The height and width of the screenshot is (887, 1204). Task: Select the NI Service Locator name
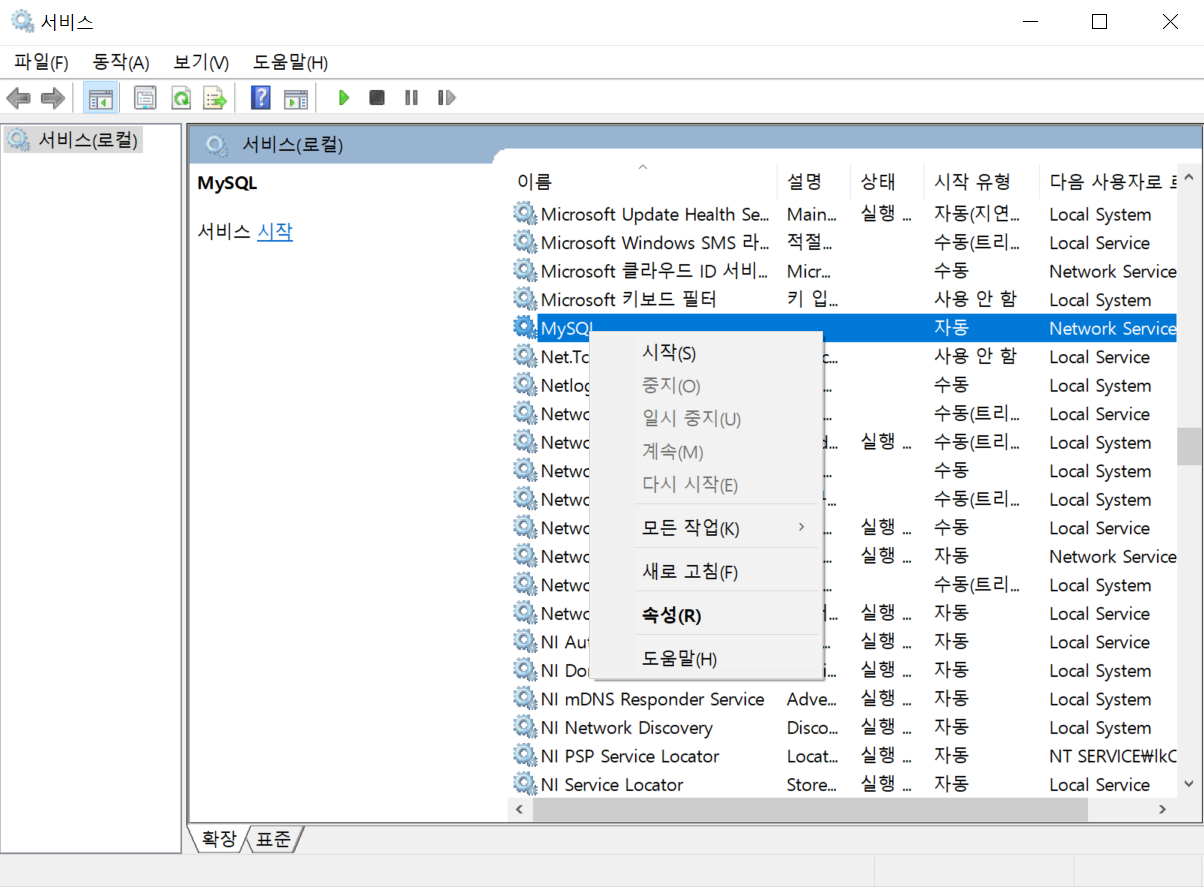612,784
